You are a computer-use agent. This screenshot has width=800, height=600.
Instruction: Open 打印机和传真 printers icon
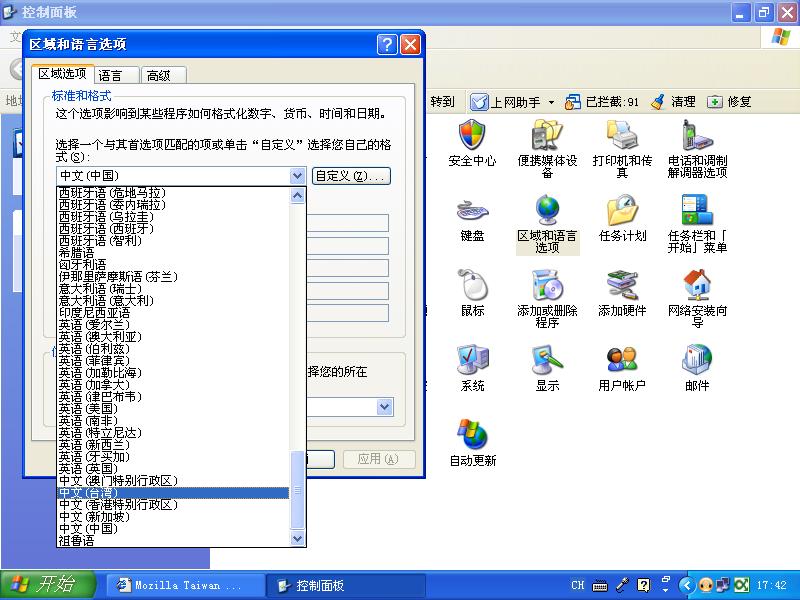pyautogui.click(x=622, y=138)
